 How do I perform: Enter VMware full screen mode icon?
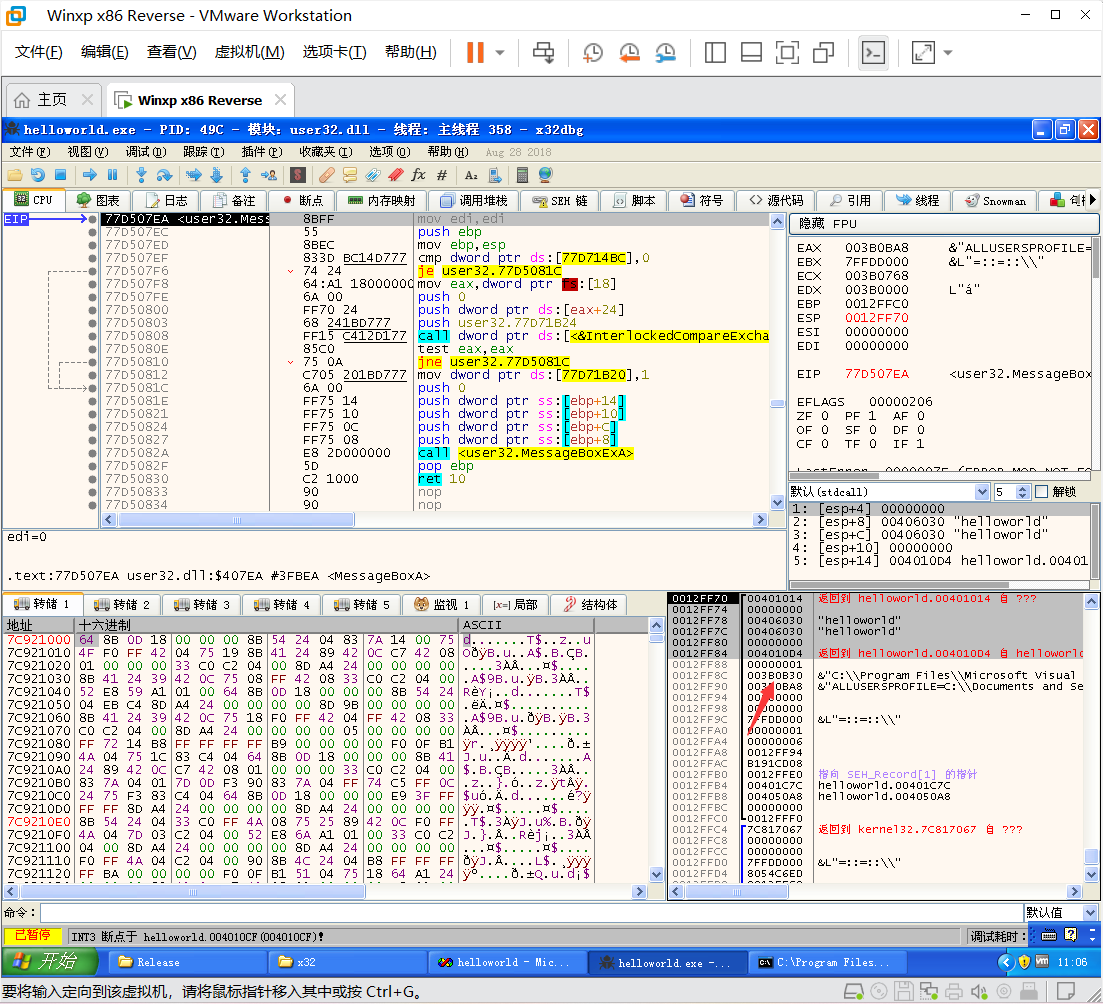click(x=787, y=52)
